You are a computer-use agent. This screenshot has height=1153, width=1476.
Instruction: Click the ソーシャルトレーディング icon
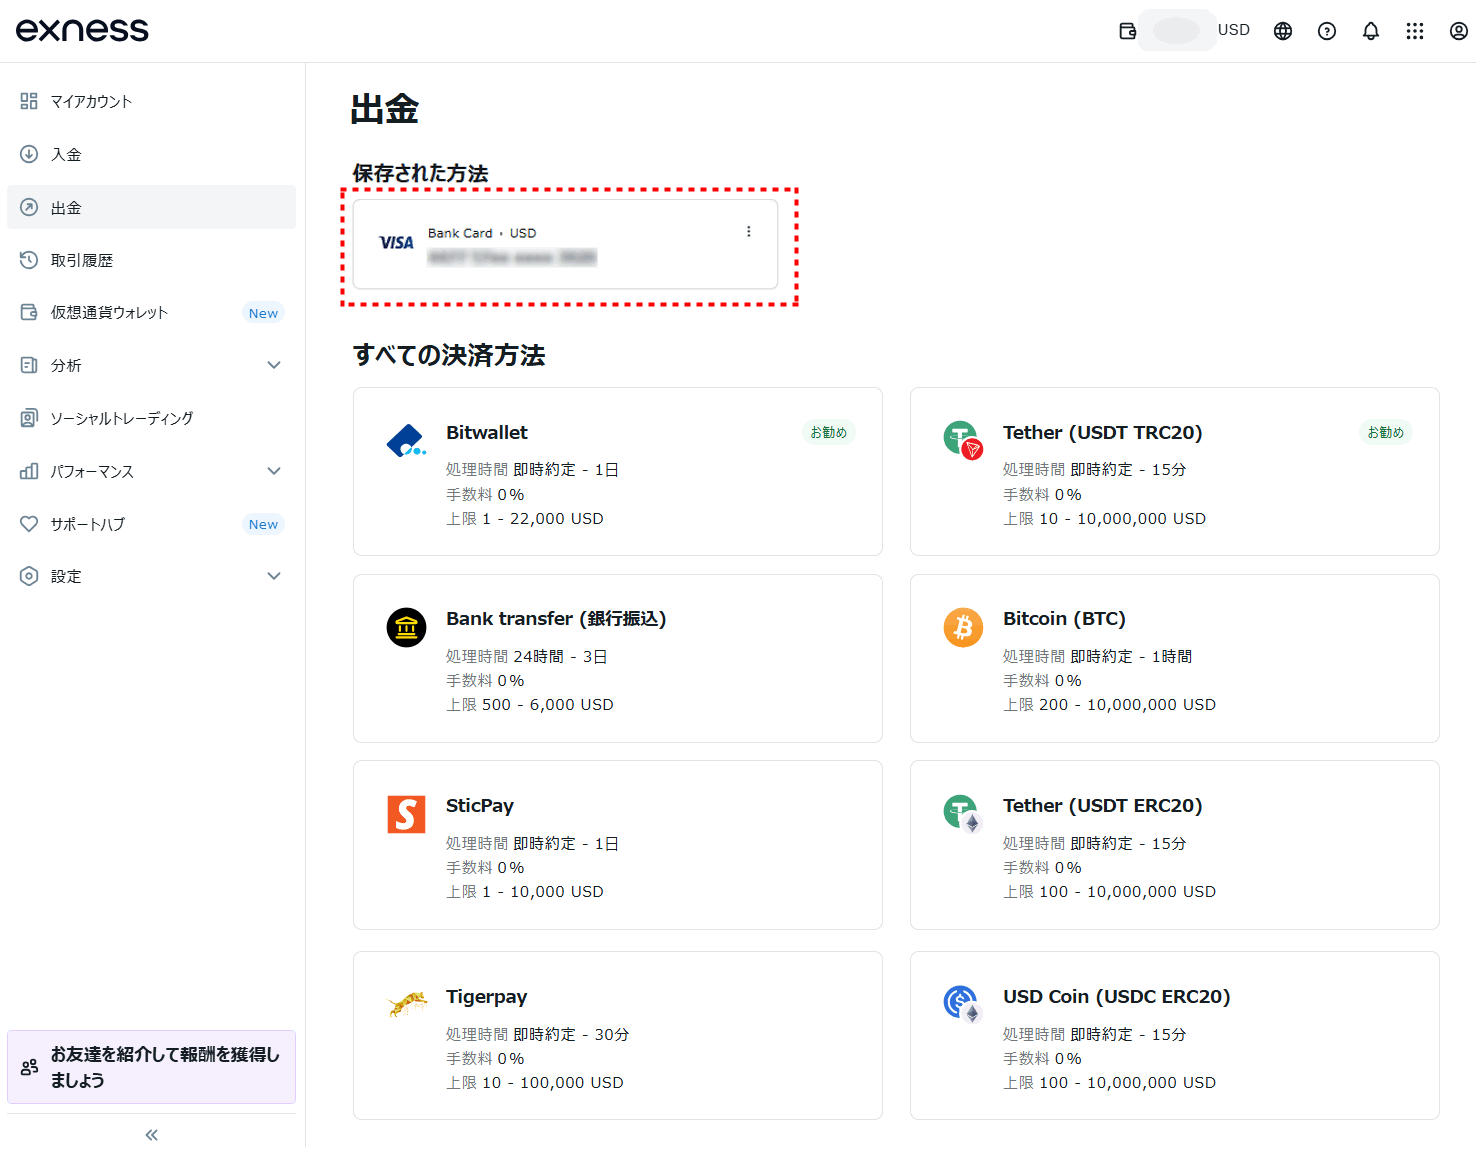(29, 418)
